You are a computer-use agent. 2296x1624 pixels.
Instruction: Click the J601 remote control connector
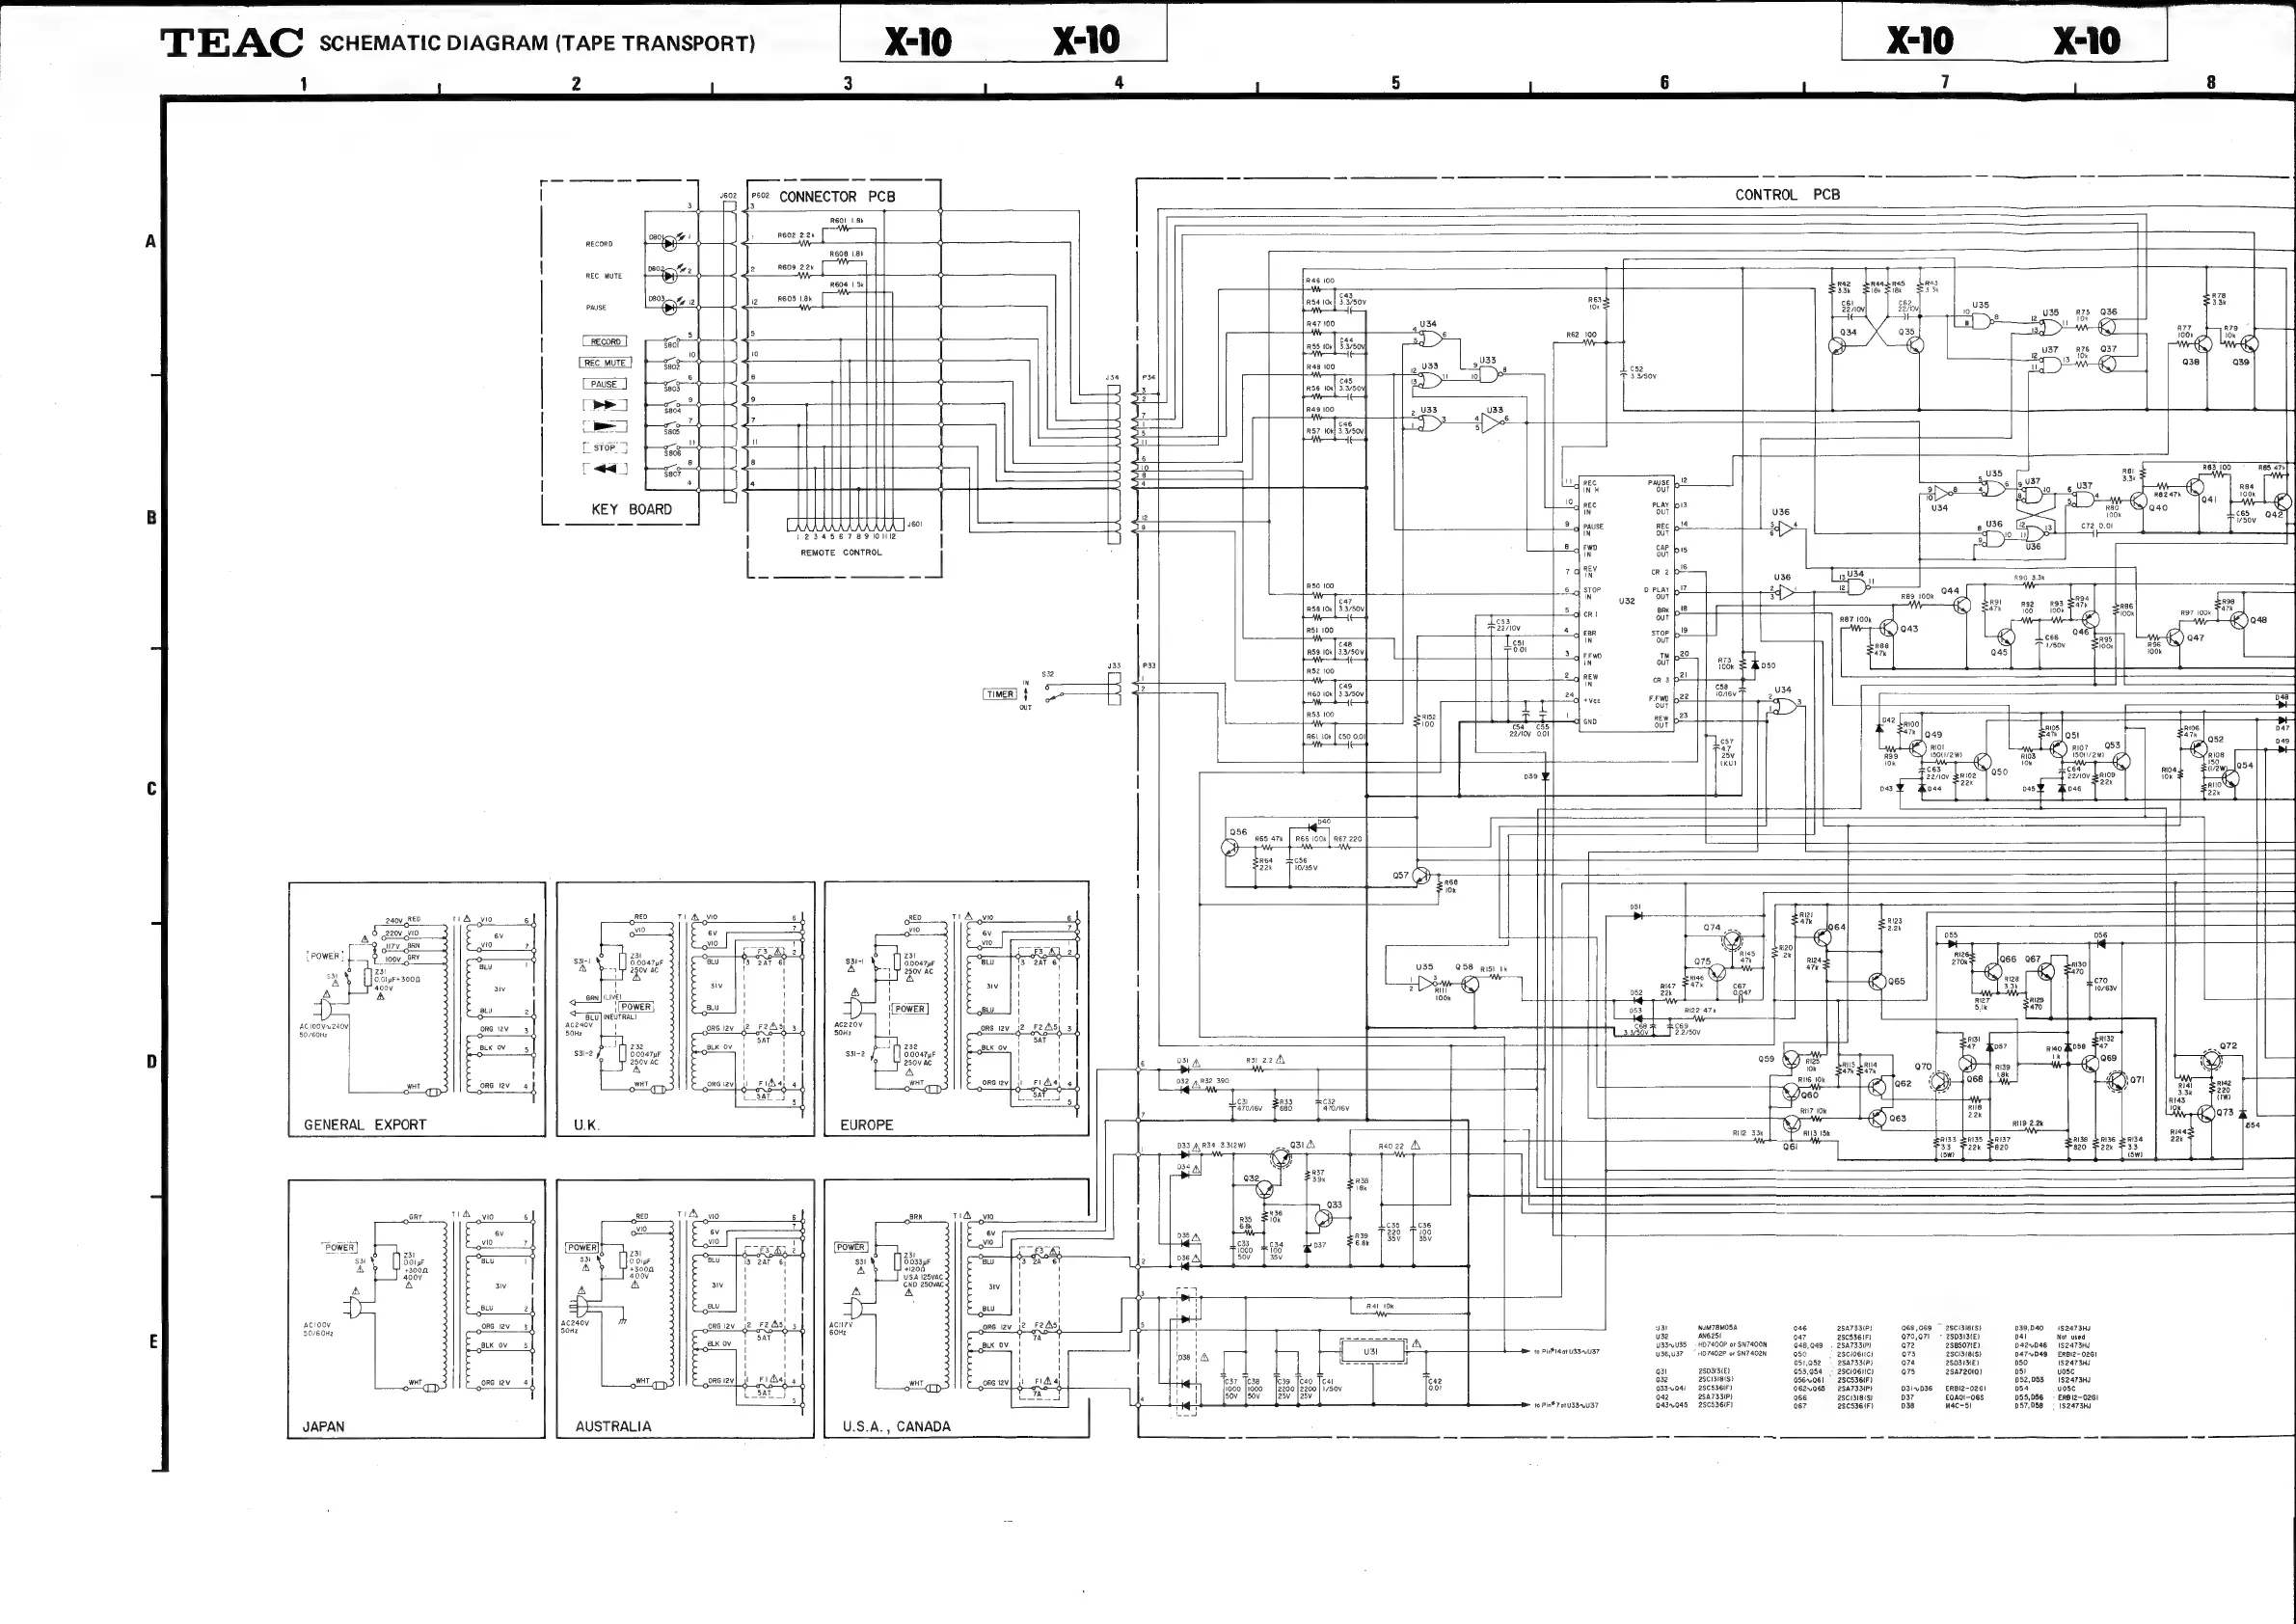point(844,525)
